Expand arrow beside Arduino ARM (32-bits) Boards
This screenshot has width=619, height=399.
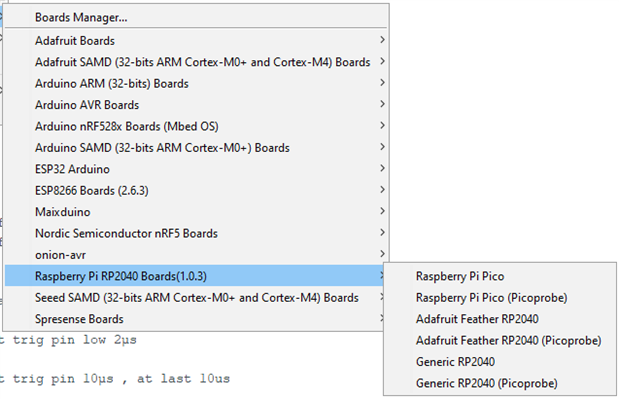click(x=382, y=82)
